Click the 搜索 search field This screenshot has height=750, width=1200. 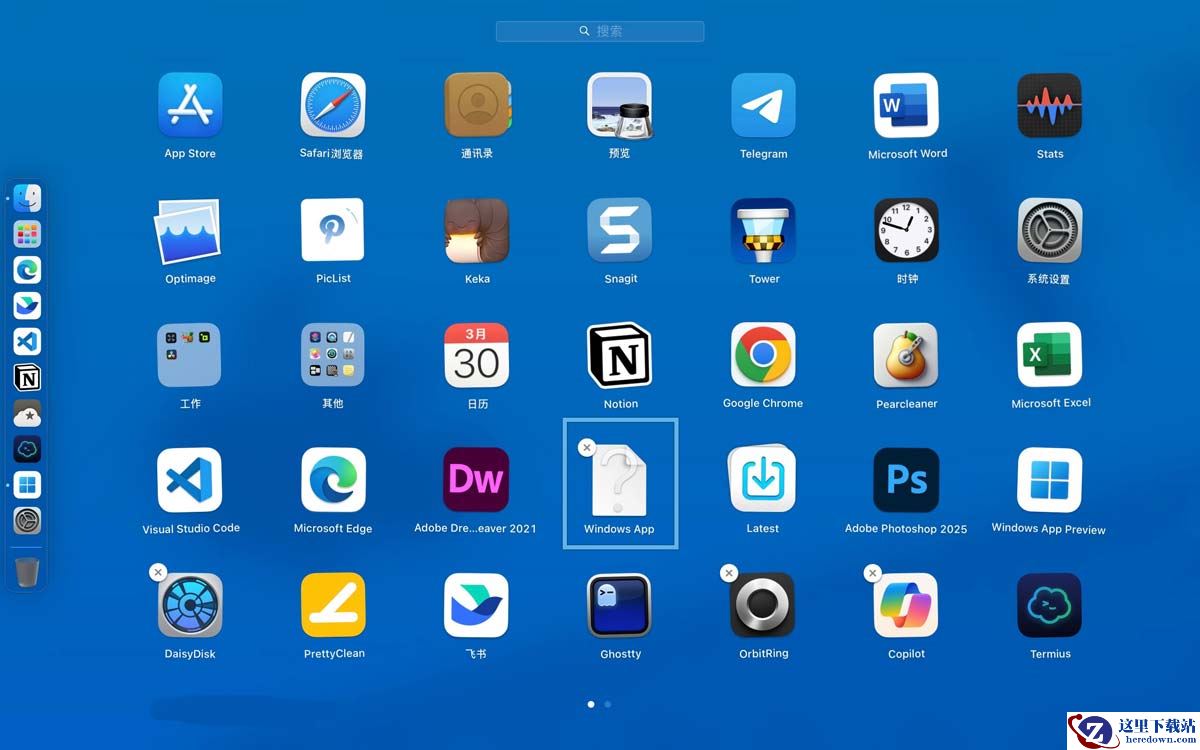point(600,31)
